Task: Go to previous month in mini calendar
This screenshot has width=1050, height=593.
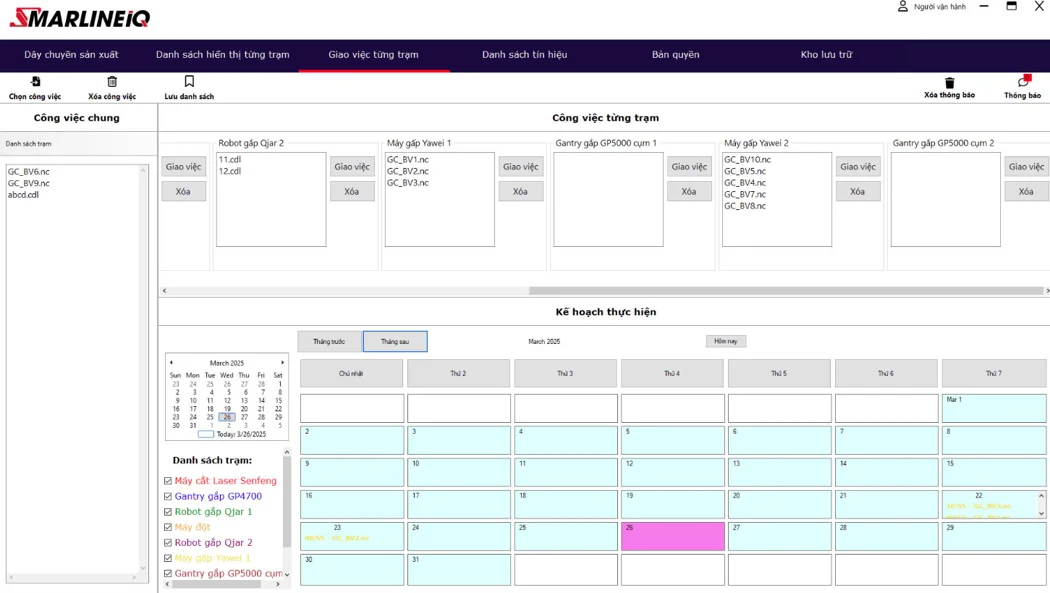Action: tap(171, 363)
